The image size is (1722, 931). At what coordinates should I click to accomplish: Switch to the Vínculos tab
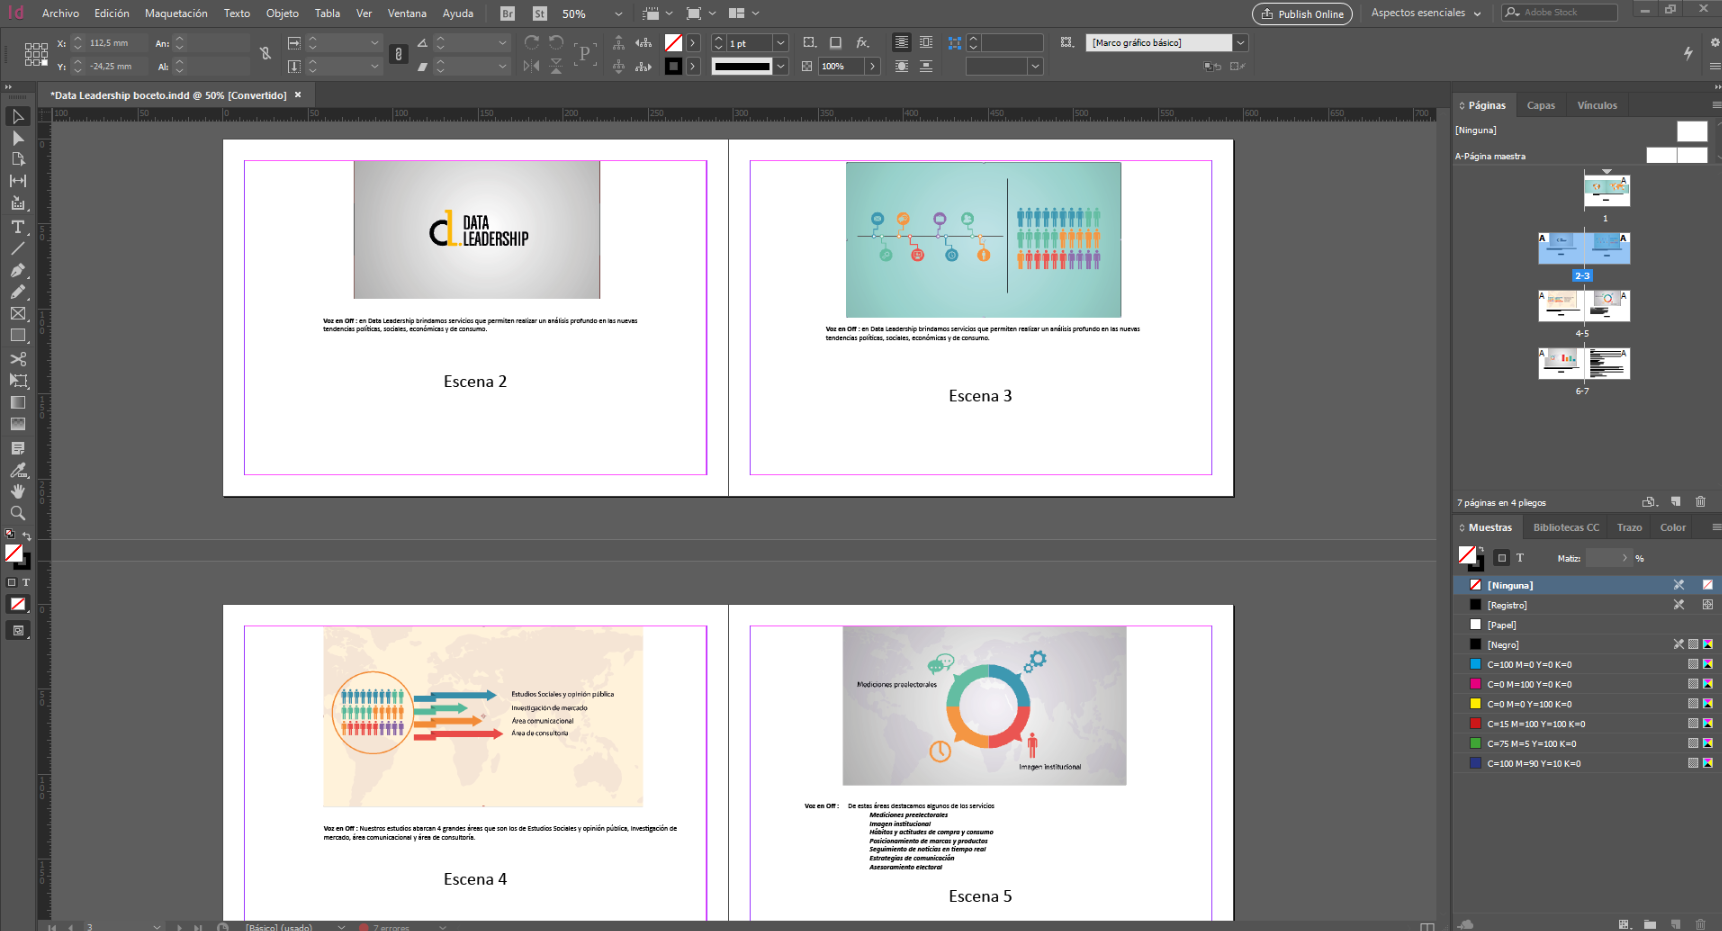[1597, 105]
